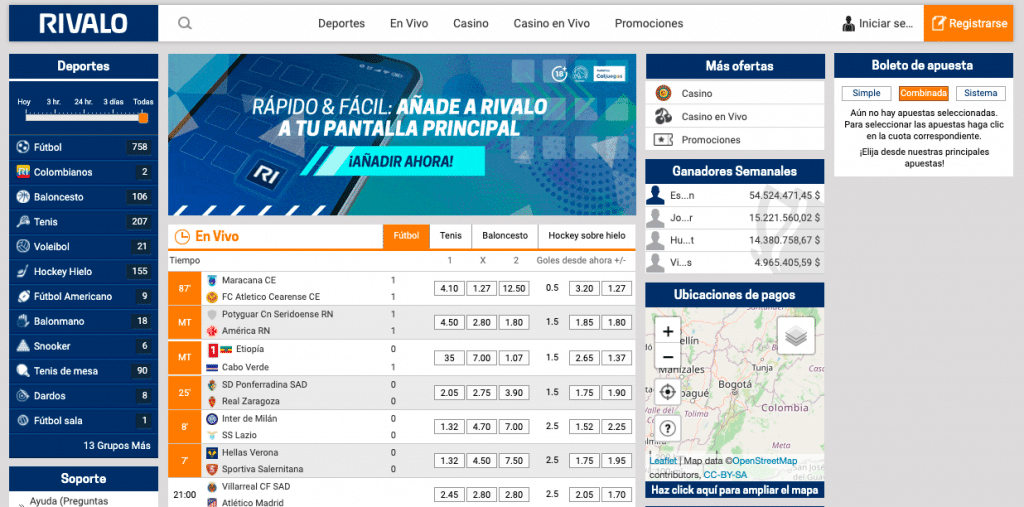The height and width of the screenshot is (507, 1024).
Task: Click the orange time-range slider handle
Action: pos(143,118)
